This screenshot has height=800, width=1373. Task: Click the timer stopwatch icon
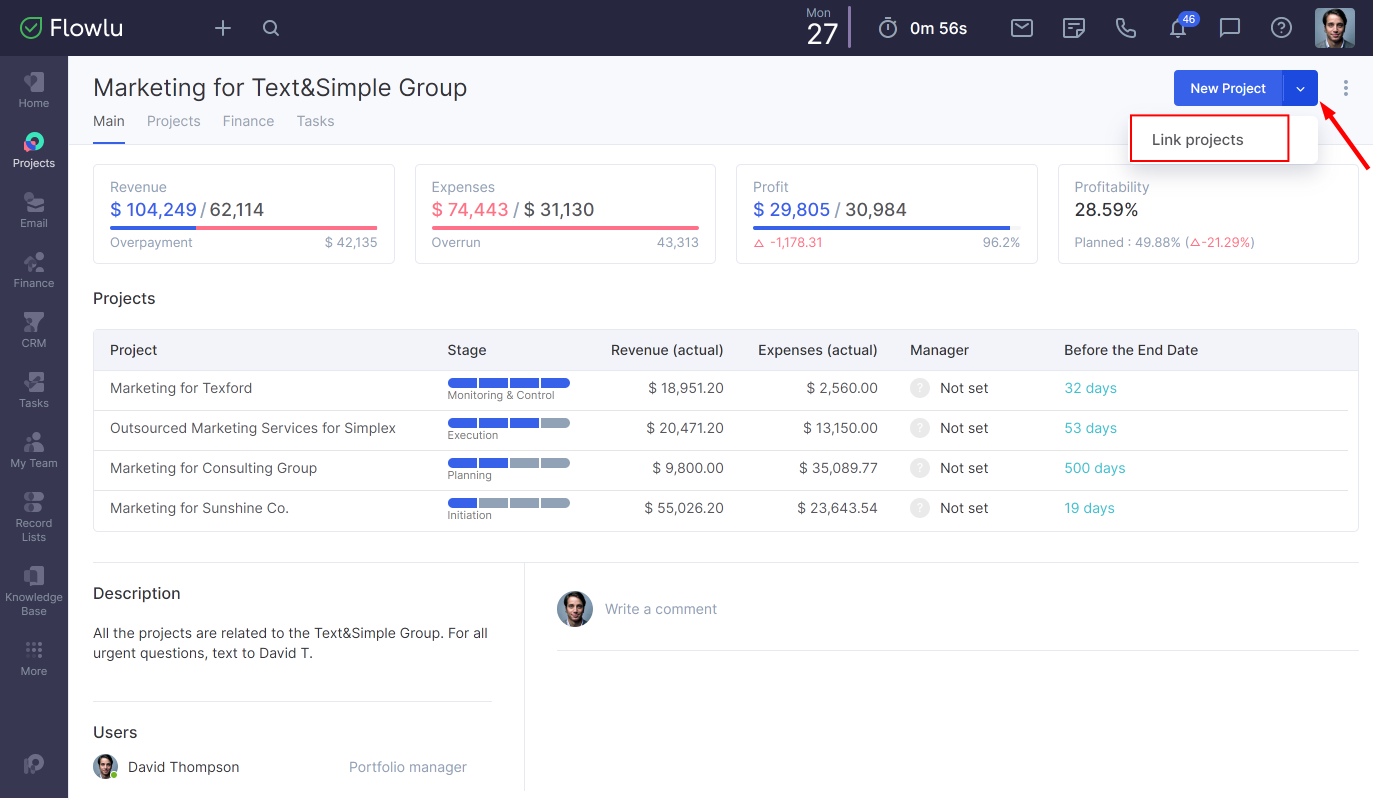point(888,28)
